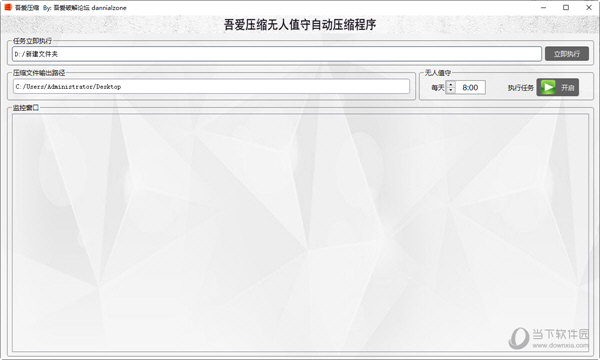Select the 8:00 time value field
The image size is (600, 360).
tap(470, 87)
